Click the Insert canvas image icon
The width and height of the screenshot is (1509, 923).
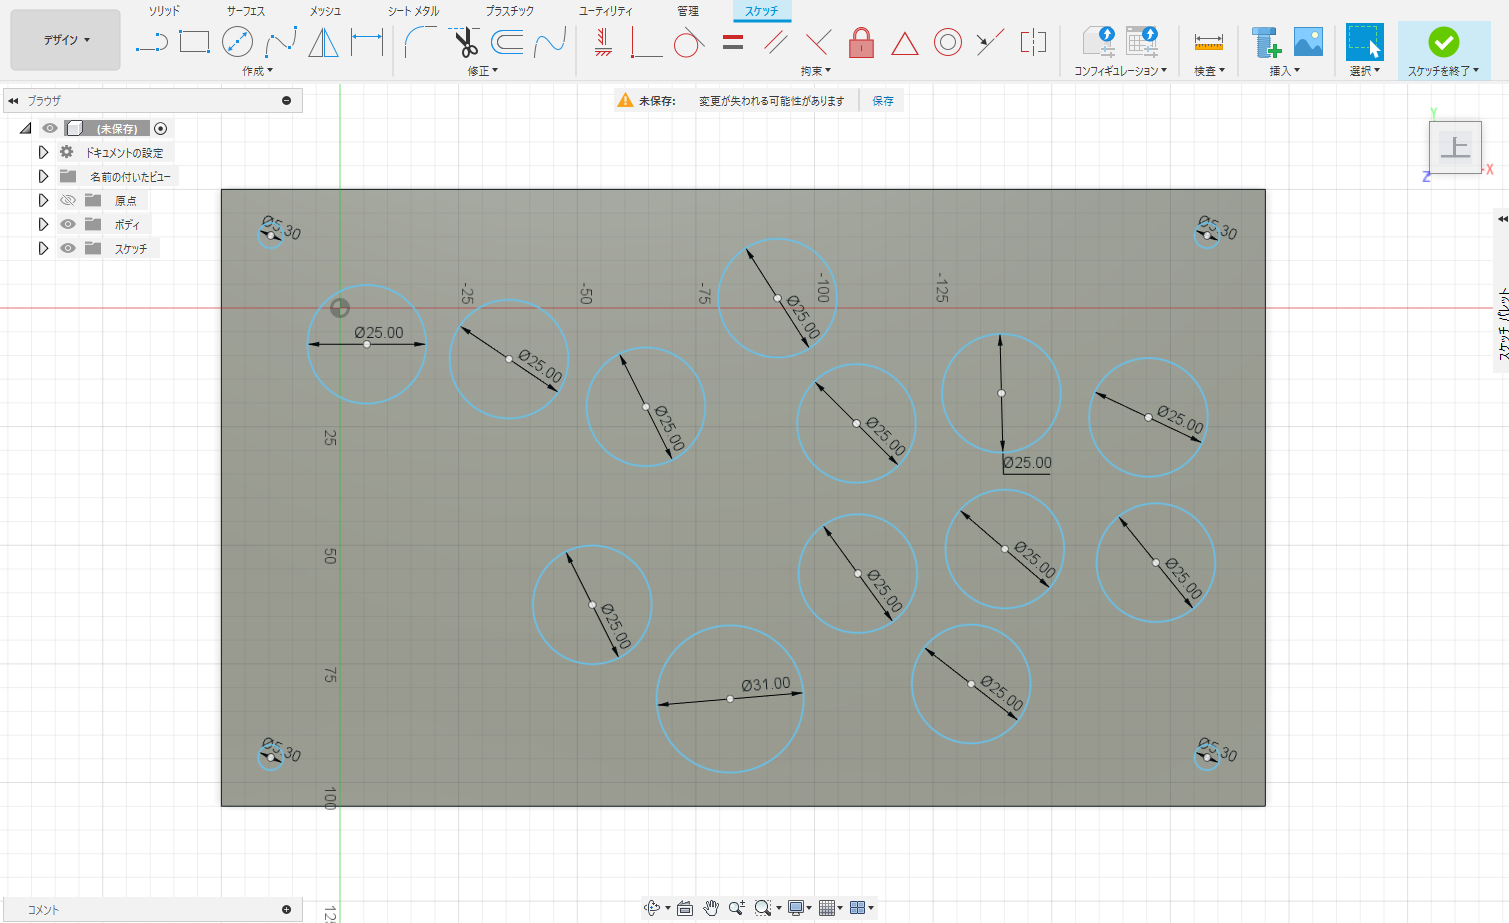[1308, 42]
